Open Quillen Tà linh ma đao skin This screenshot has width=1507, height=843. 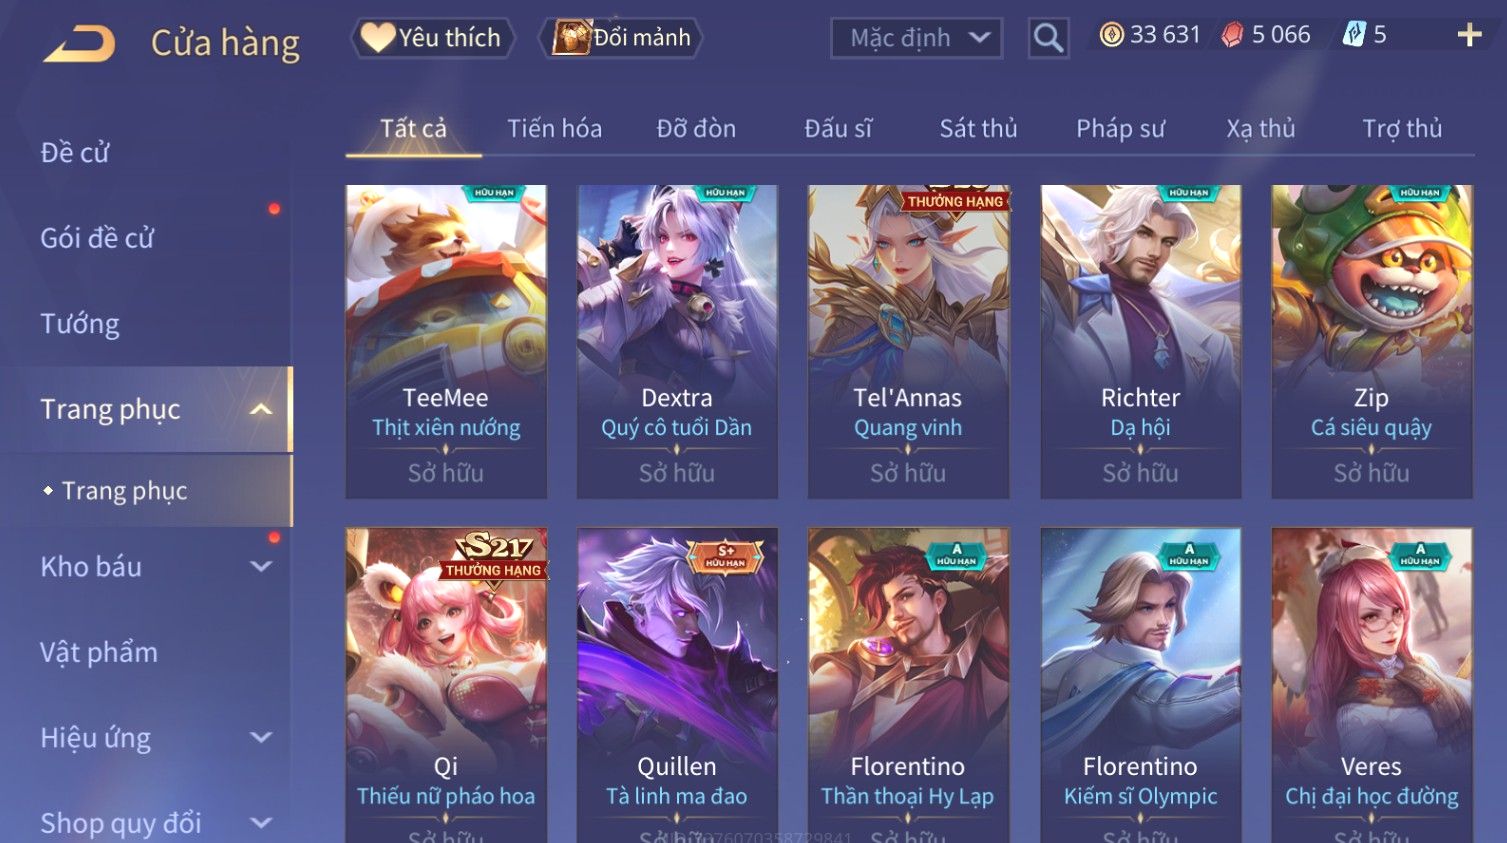click(677, 685)
